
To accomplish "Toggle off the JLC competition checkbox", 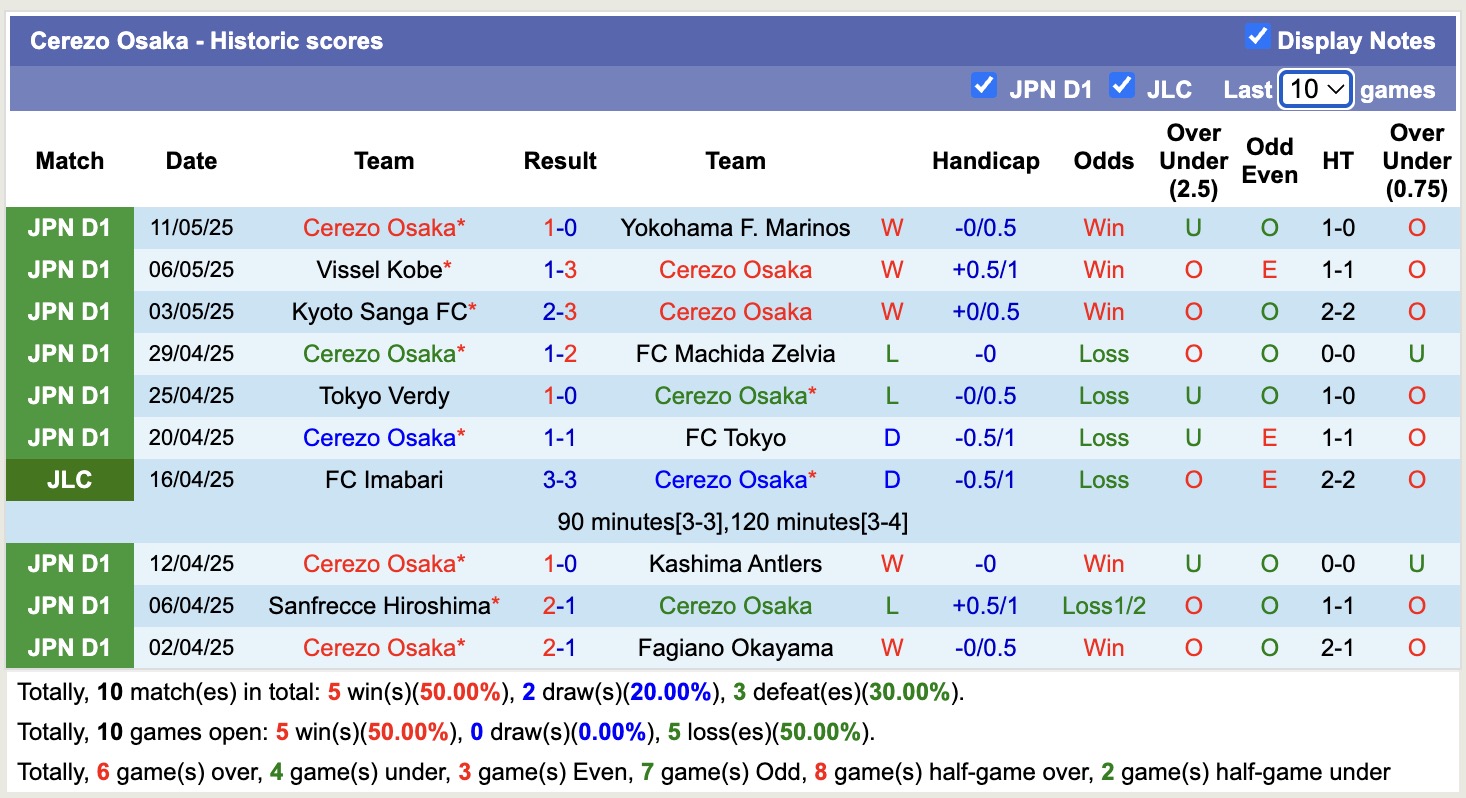I will (x=1122, y=88).
